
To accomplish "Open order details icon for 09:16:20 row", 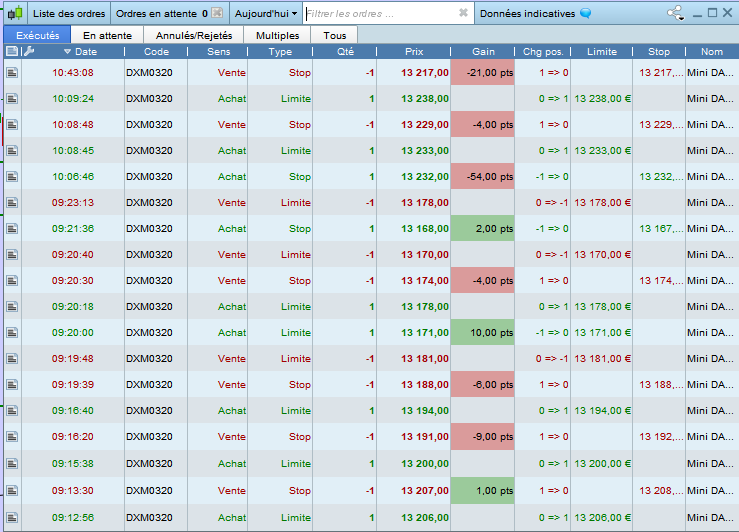I will (12, 436).
